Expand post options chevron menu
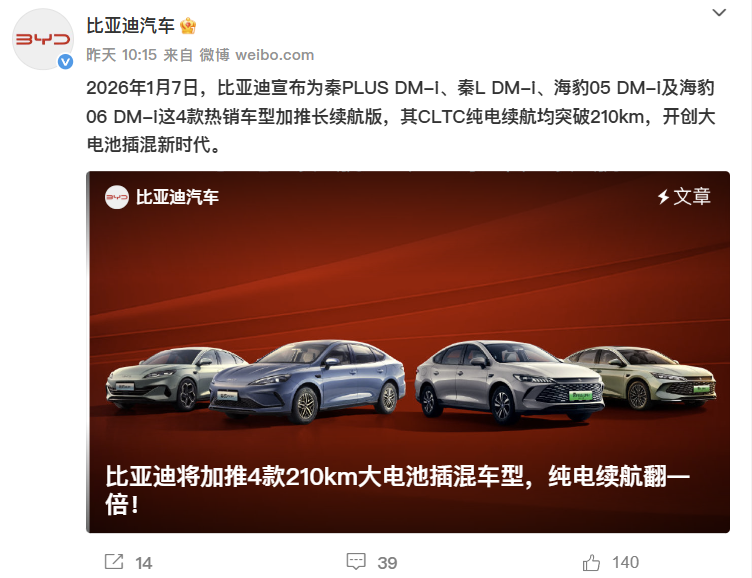The height and width of the screenshot is (578, 752). point(719,12)
